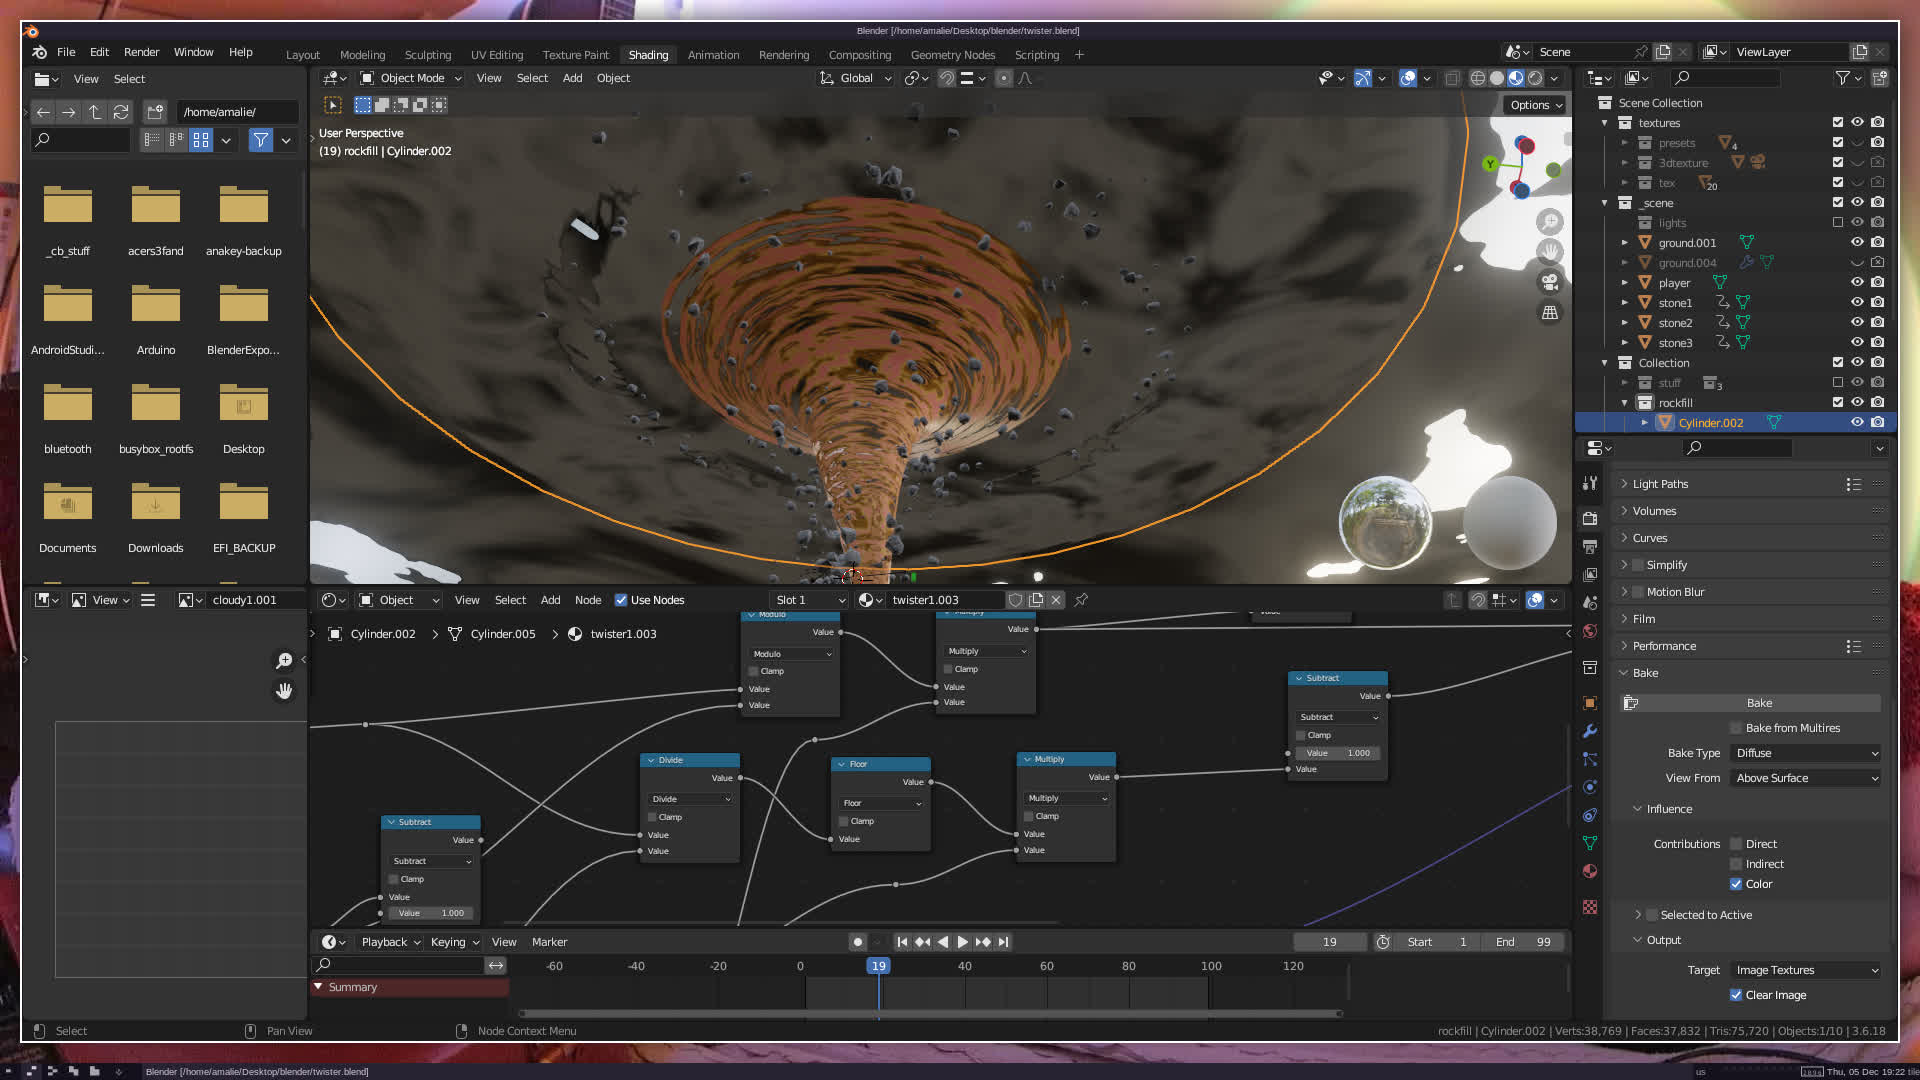Pin the node editor material with pin icon

click(x=1081, y=600)
